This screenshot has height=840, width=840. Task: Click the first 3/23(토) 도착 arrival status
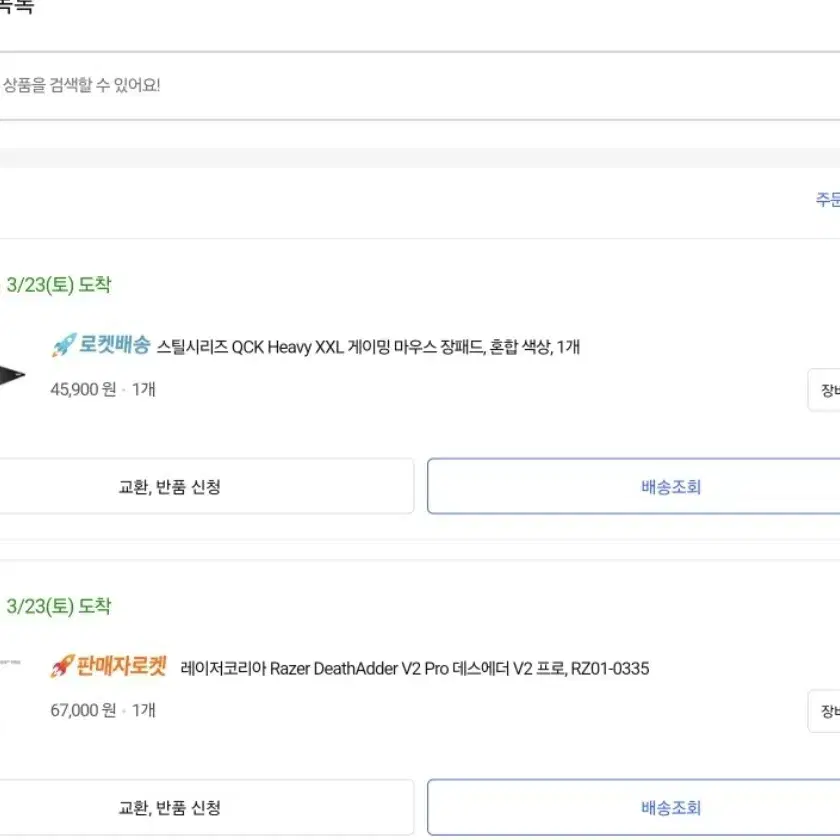click(x=58, y=284)
